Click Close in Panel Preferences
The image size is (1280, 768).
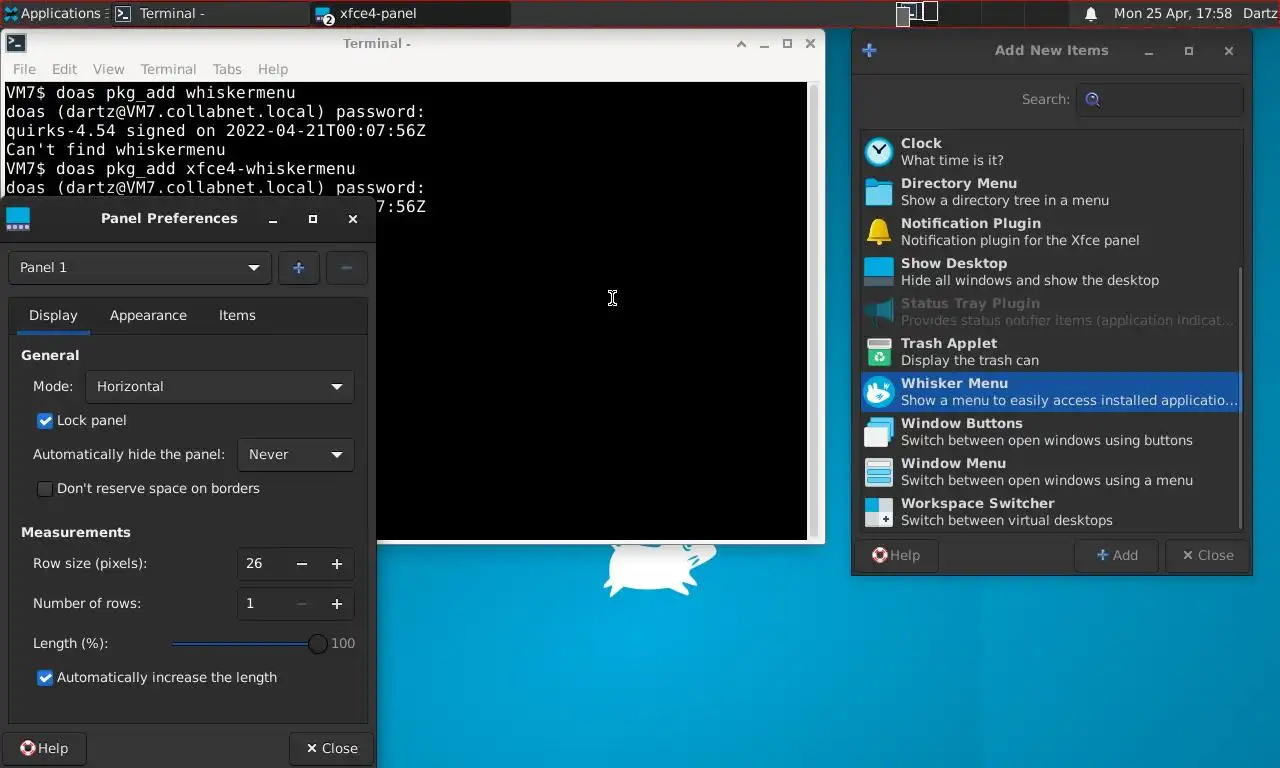click(331, 748)
